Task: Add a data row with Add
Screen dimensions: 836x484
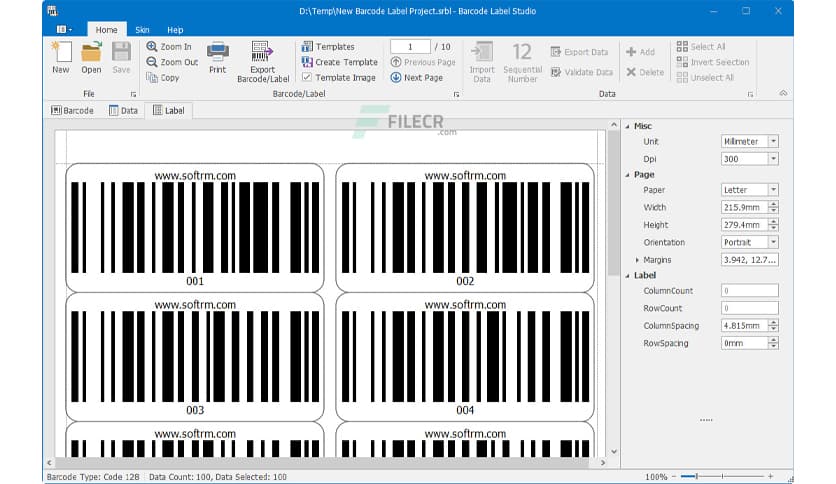Action: (640, 52)
